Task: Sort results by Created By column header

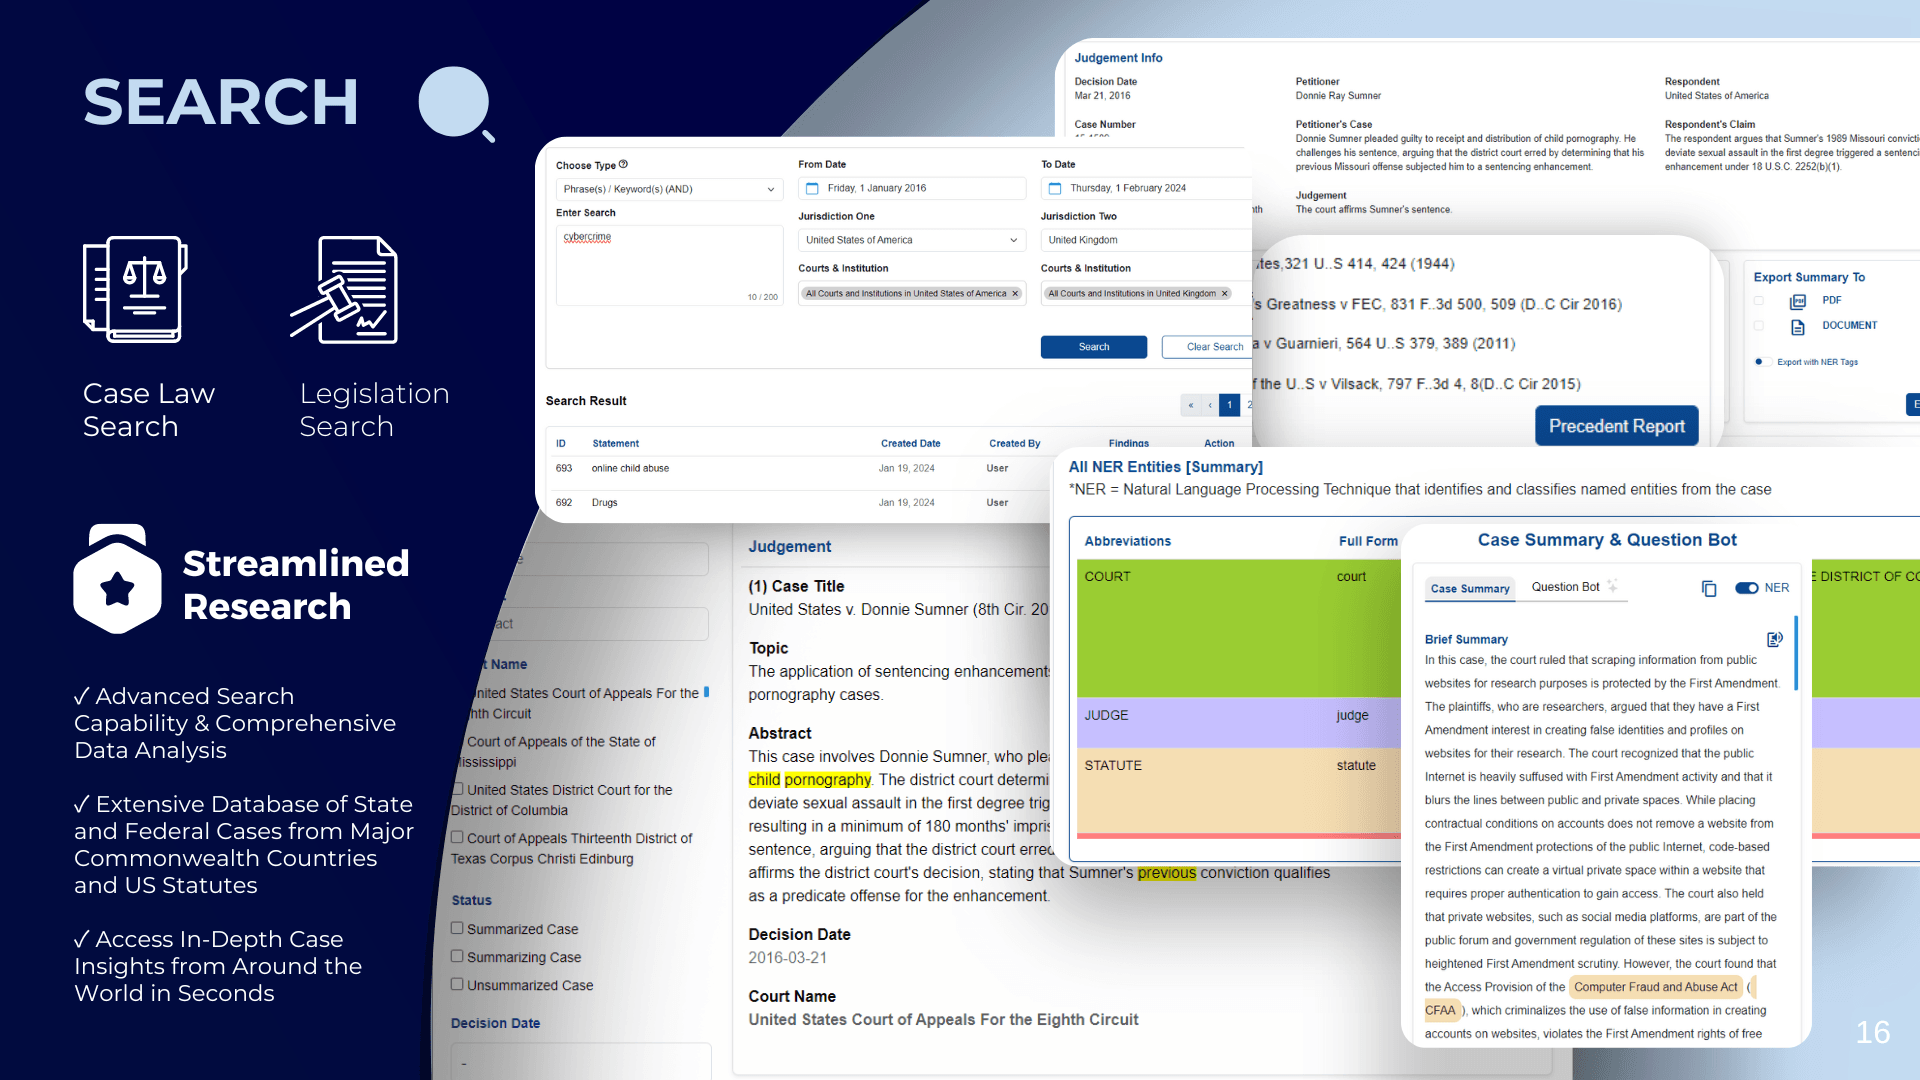Action: 1014,443
